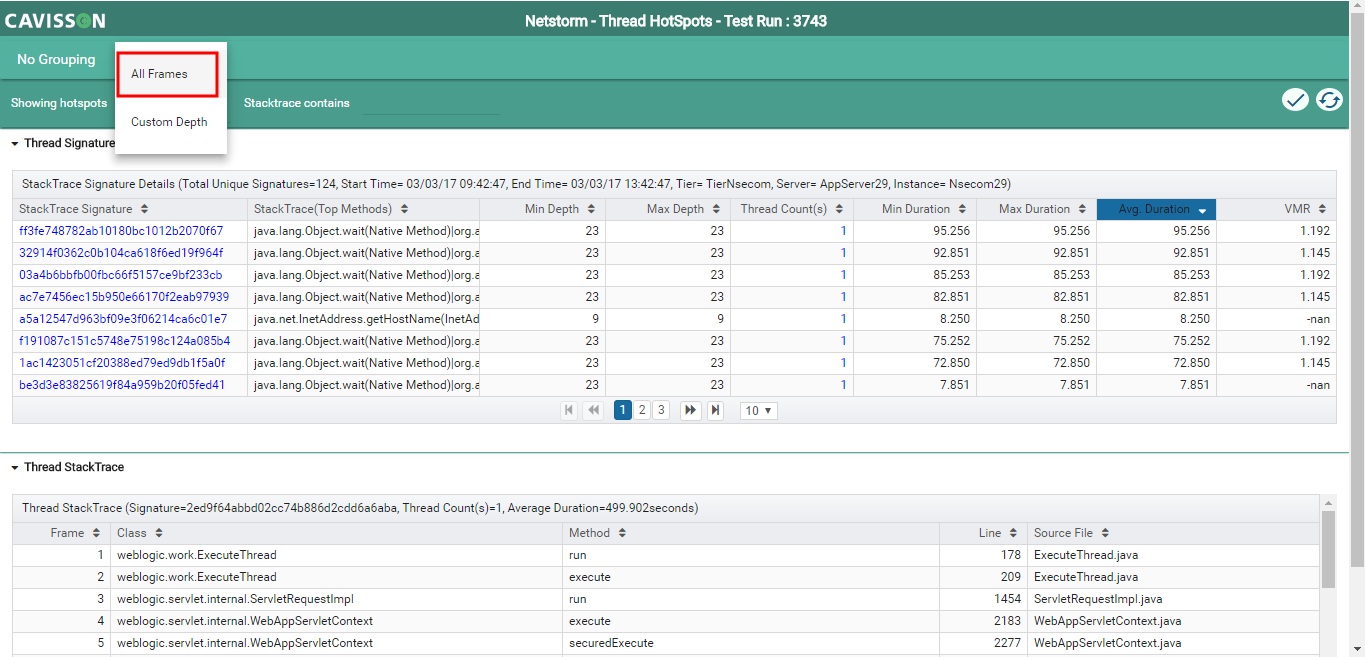Click the Thread StackTrace signature caption

pyautogui.click(x=360, y=508)
